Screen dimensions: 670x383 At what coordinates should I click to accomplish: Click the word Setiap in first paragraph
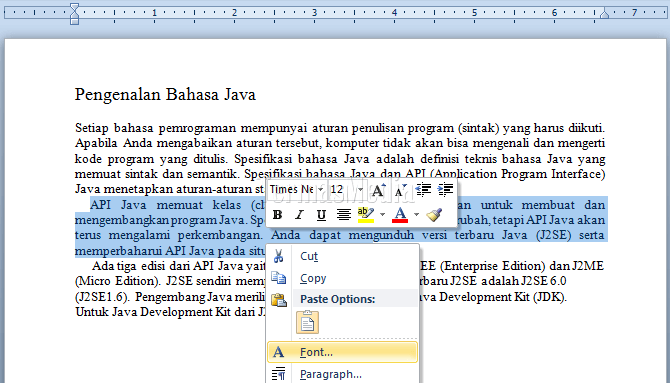tap(91, 128)
